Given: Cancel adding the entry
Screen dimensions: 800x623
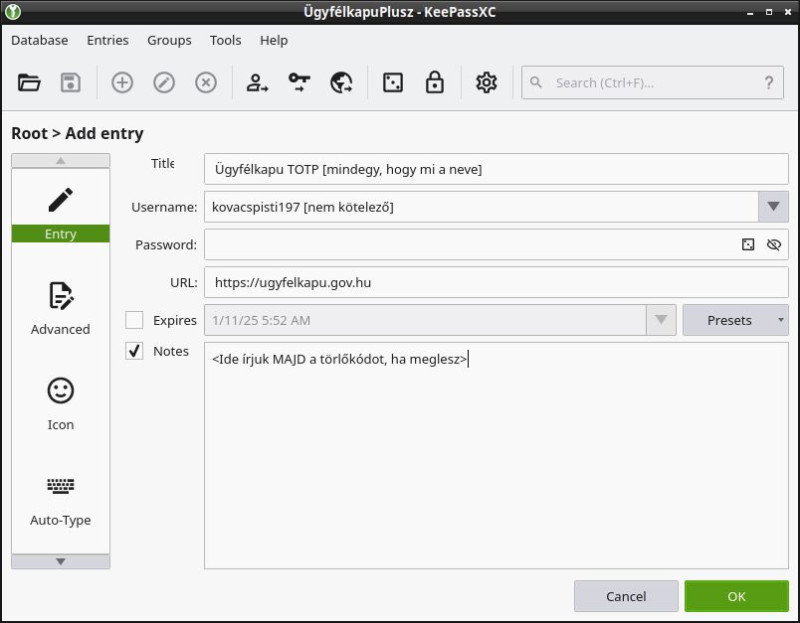Looking at the screenshot, I should (626, 596).
